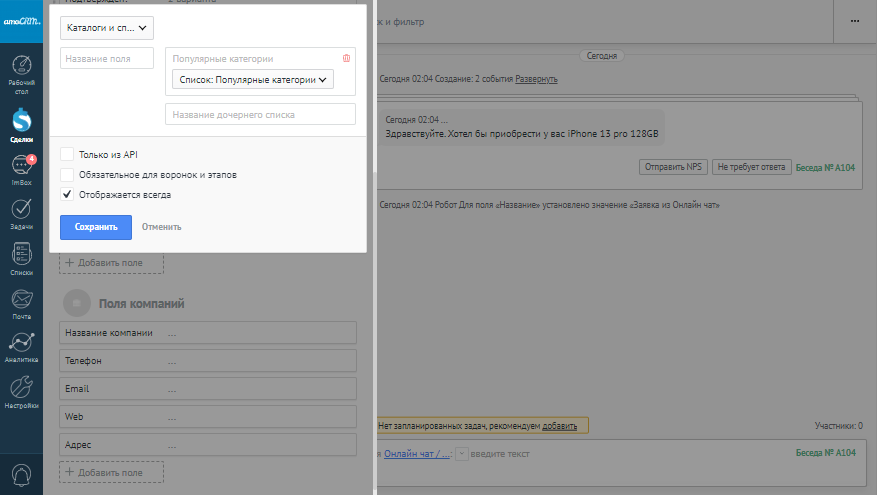Screen dimensions: 877x495
Task: Click Развернуть link to expand events
Action: 536,79
